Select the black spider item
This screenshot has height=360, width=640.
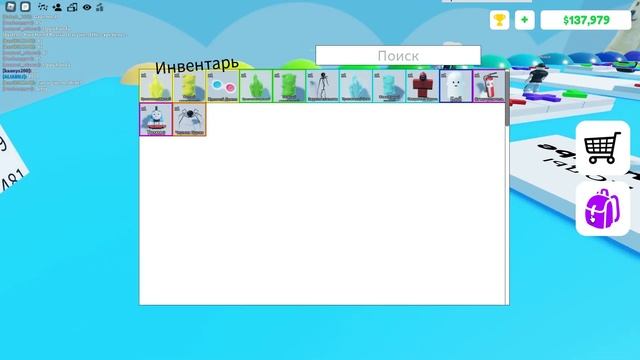pos(189,119)
